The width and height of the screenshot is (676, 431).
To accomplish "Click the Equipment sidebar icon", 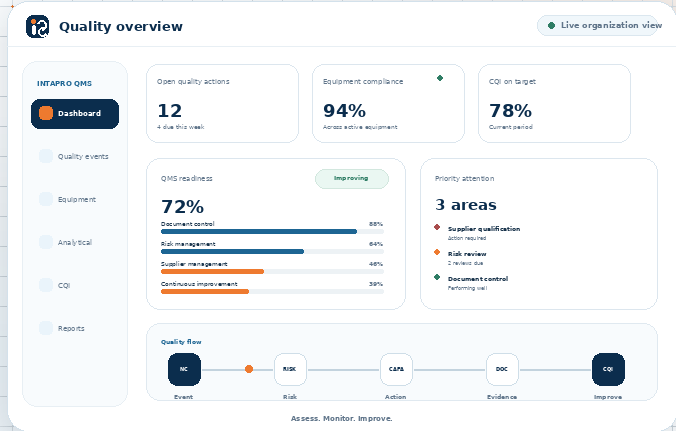I will click(46, 199).
